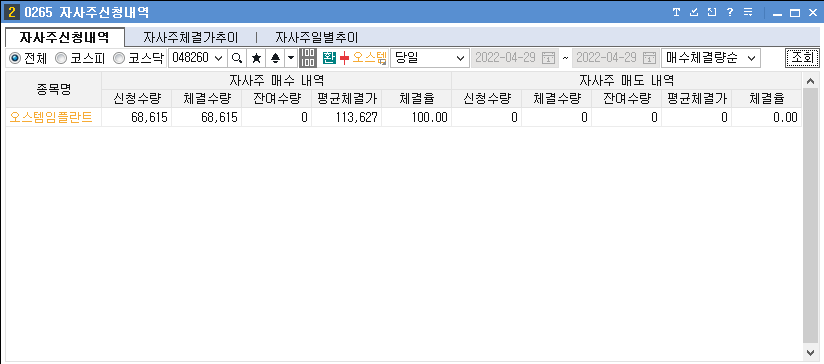Screen dimensions: 824x364
Task: Click scrollbar down arrow of the table
Action: point(810,351)
